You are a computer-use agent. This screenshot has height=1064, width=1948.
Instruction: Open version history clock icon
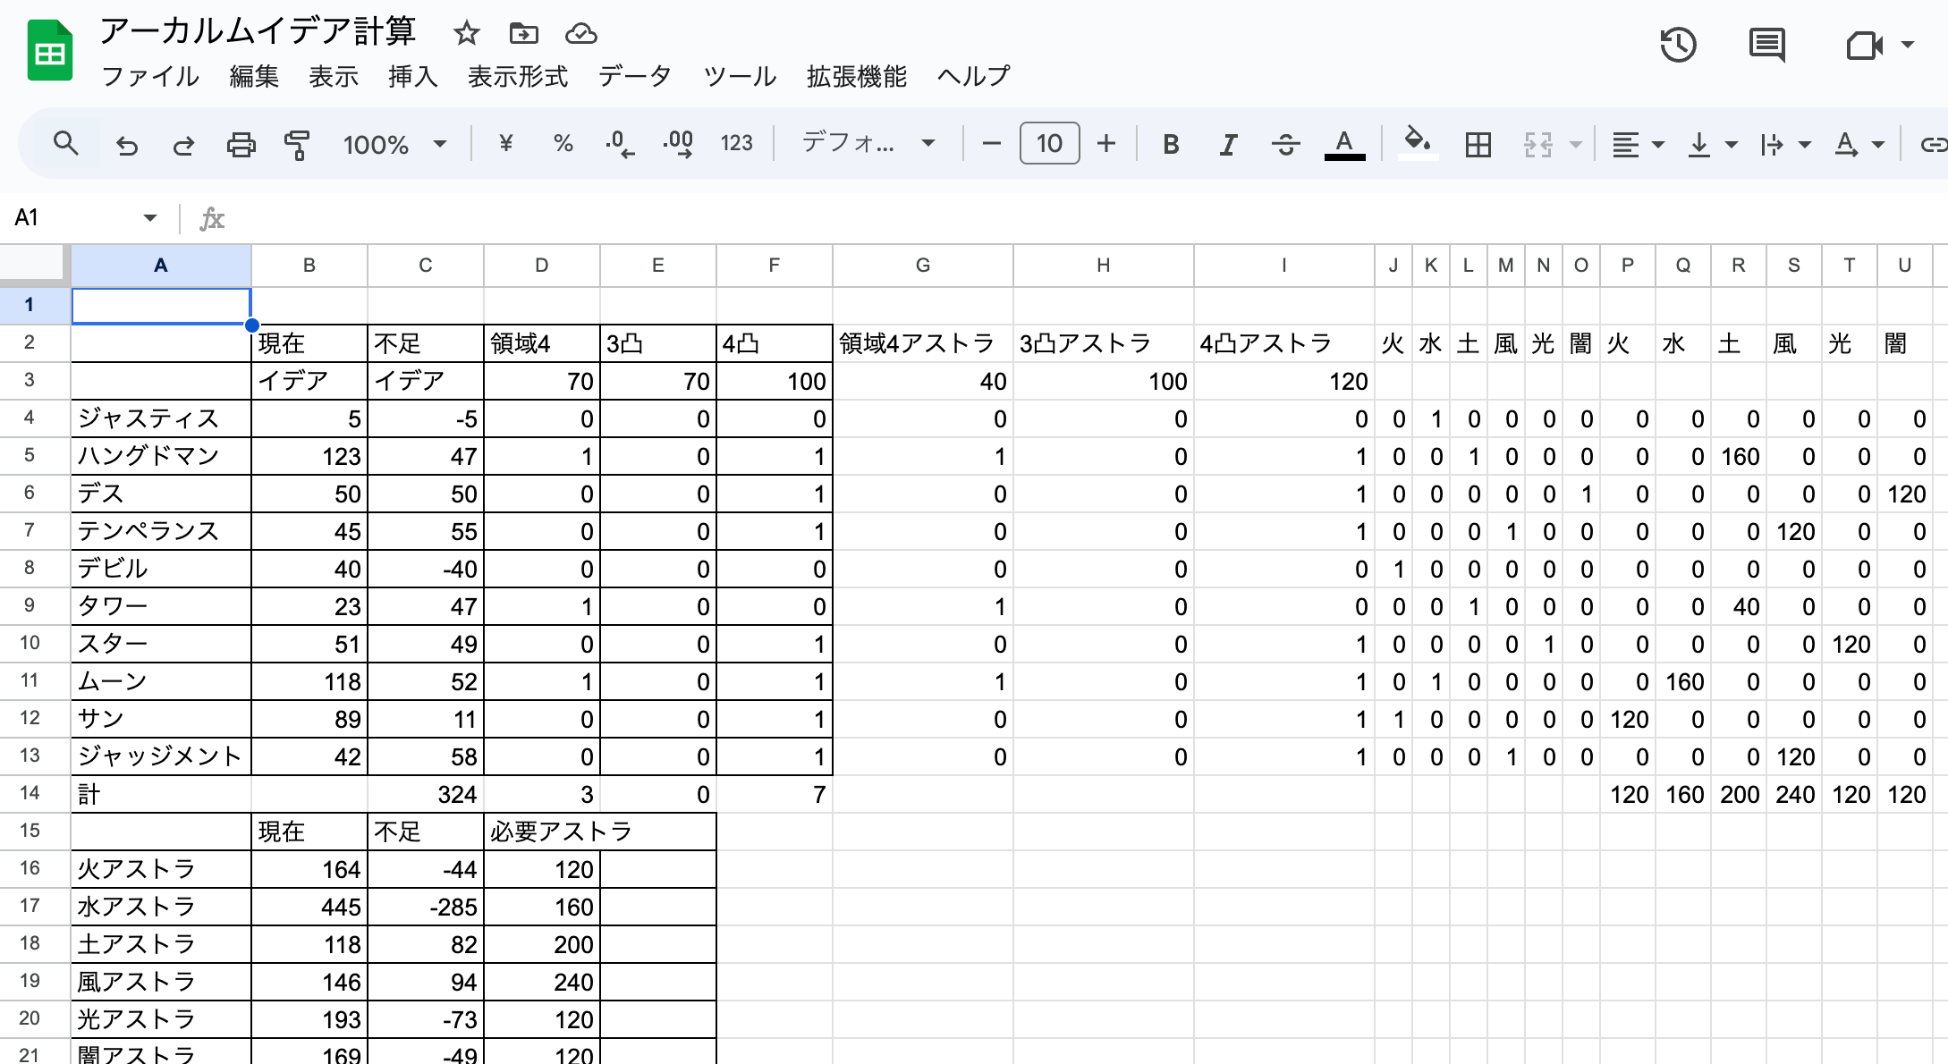(x=1677, y=45)
